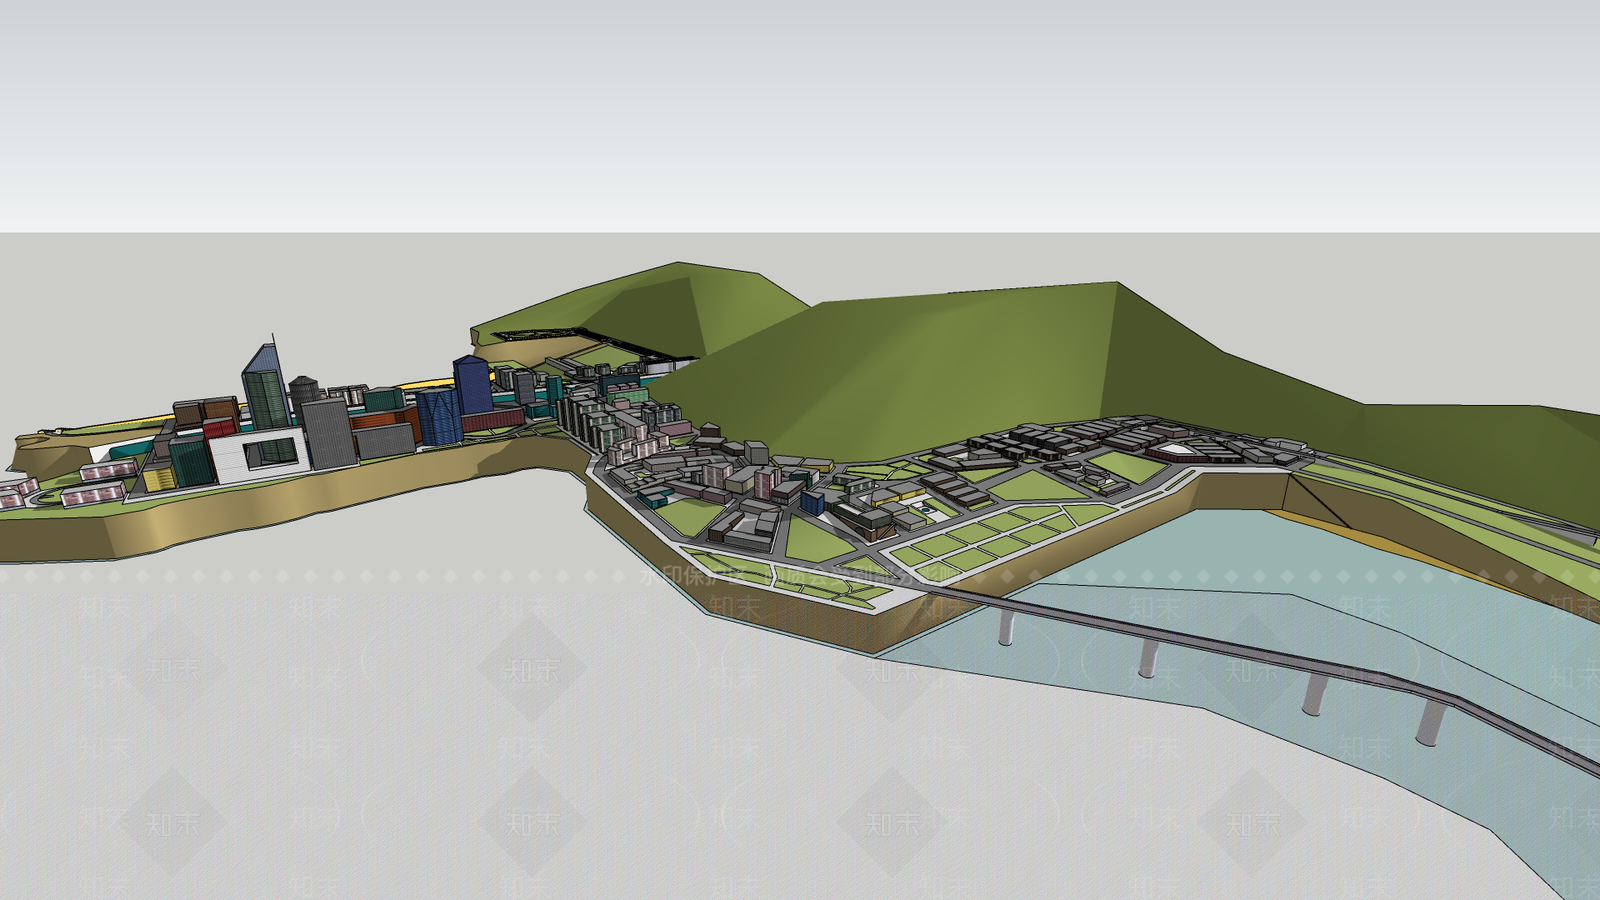Pick the dark blue tower beside the hill
Screen dimensions: 1600x900
coord(472,384)
